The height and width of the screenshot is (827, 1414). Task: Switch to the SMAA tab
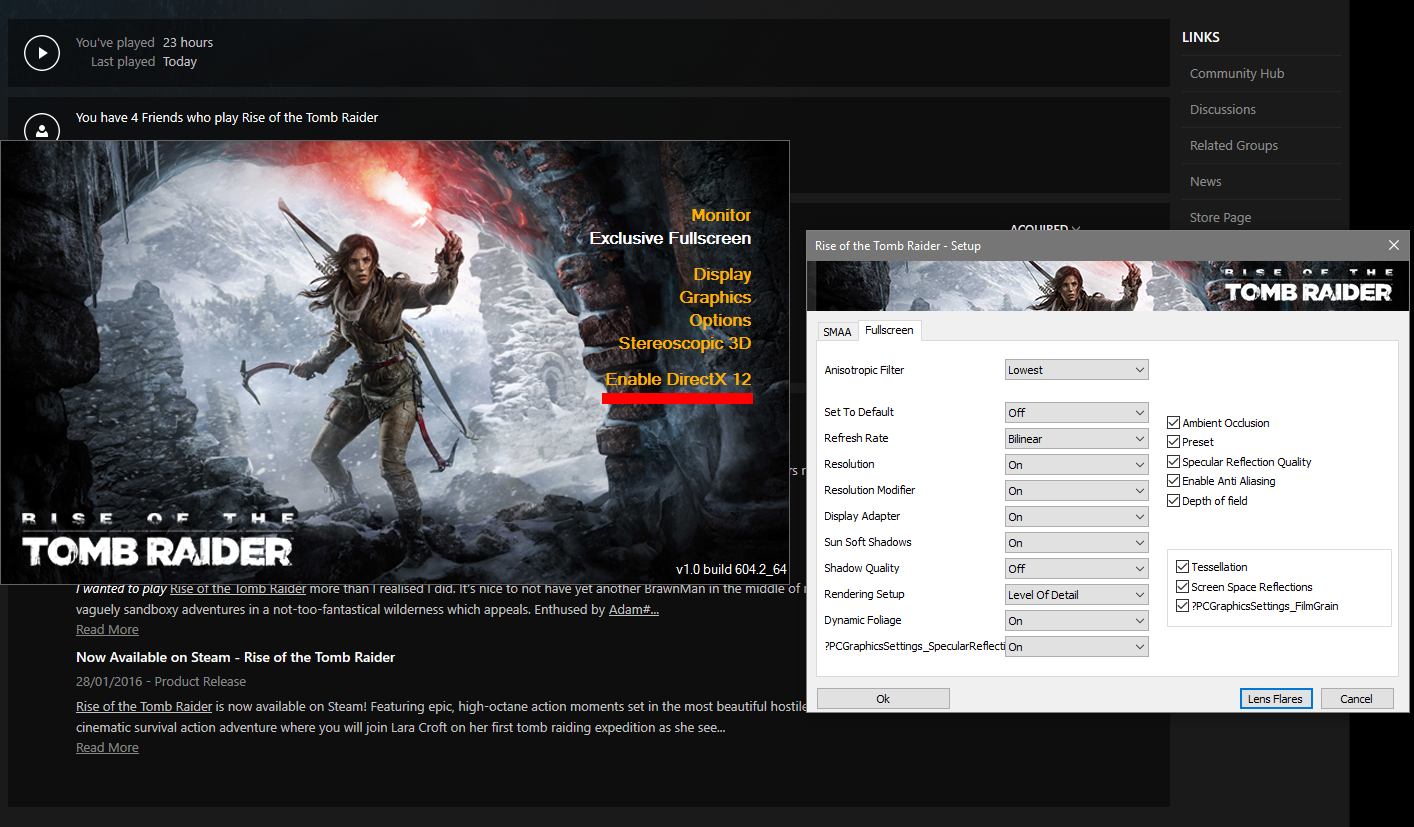click(x=837, y=331)
